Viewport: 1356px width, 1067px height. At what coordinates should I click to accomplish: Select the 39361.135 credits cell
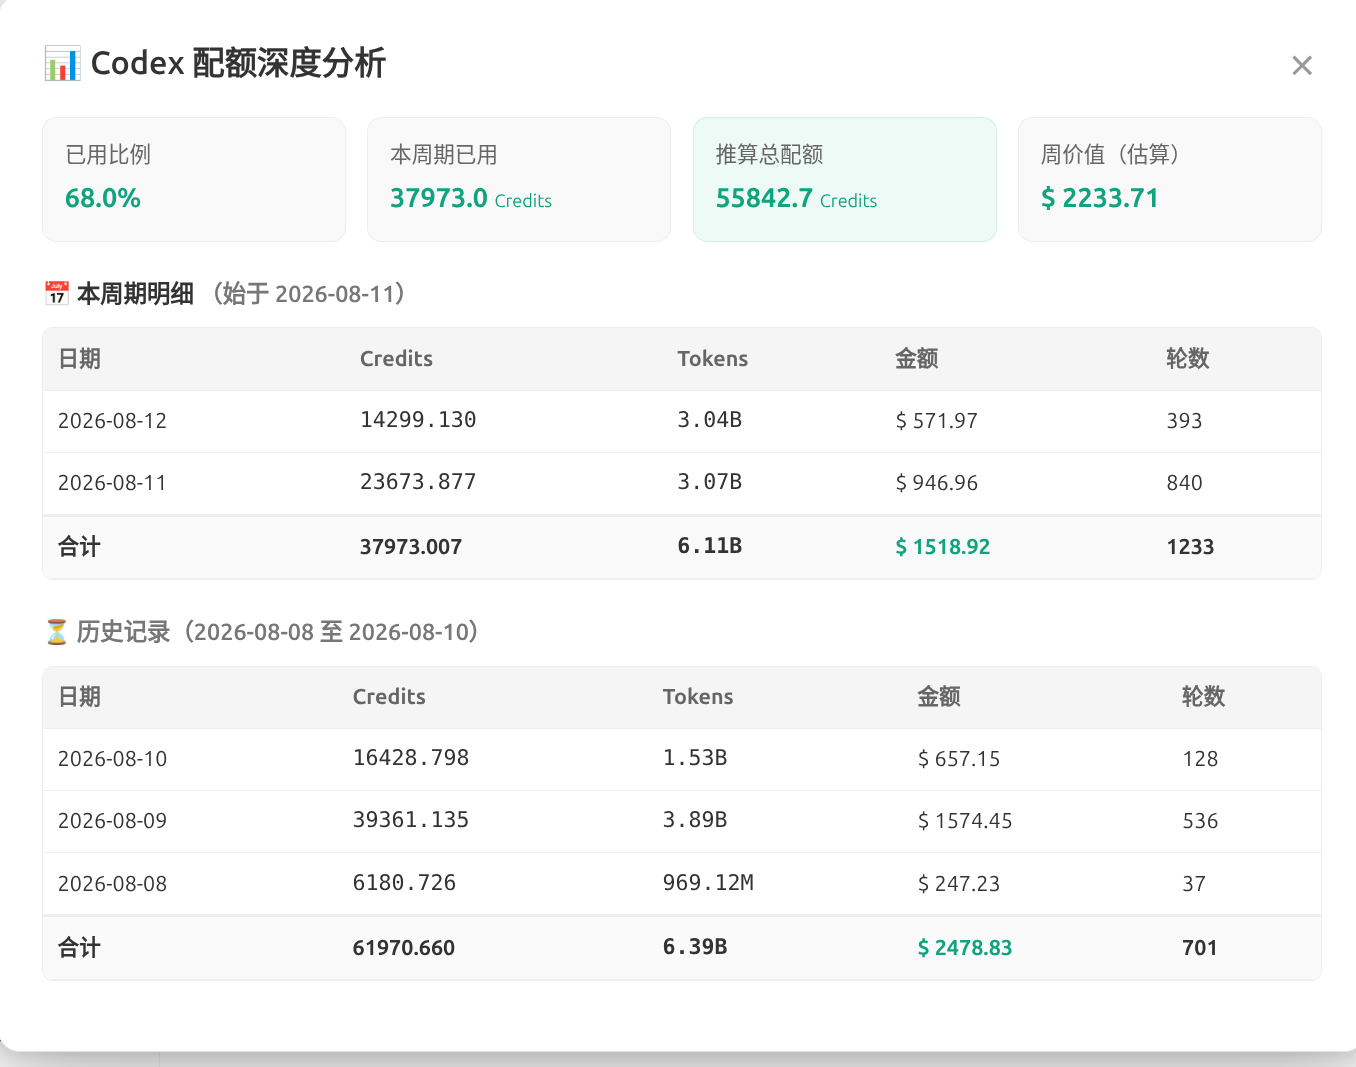coord(411,820)
